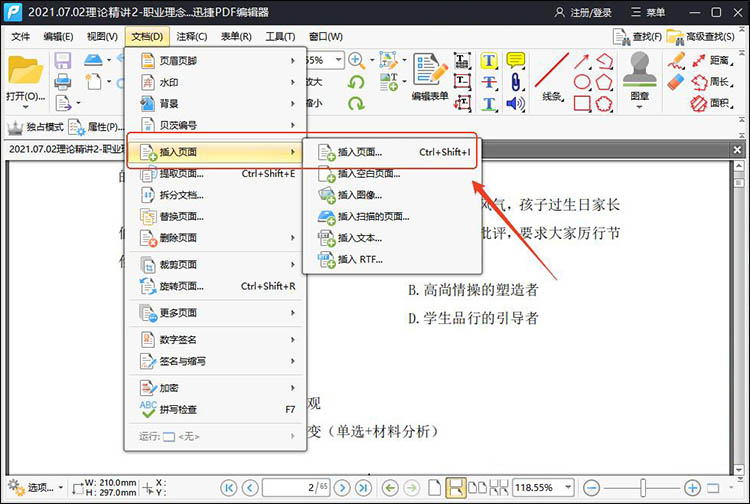
Task: Click the rotate counterclockwise green arrow
Action: 356,82
